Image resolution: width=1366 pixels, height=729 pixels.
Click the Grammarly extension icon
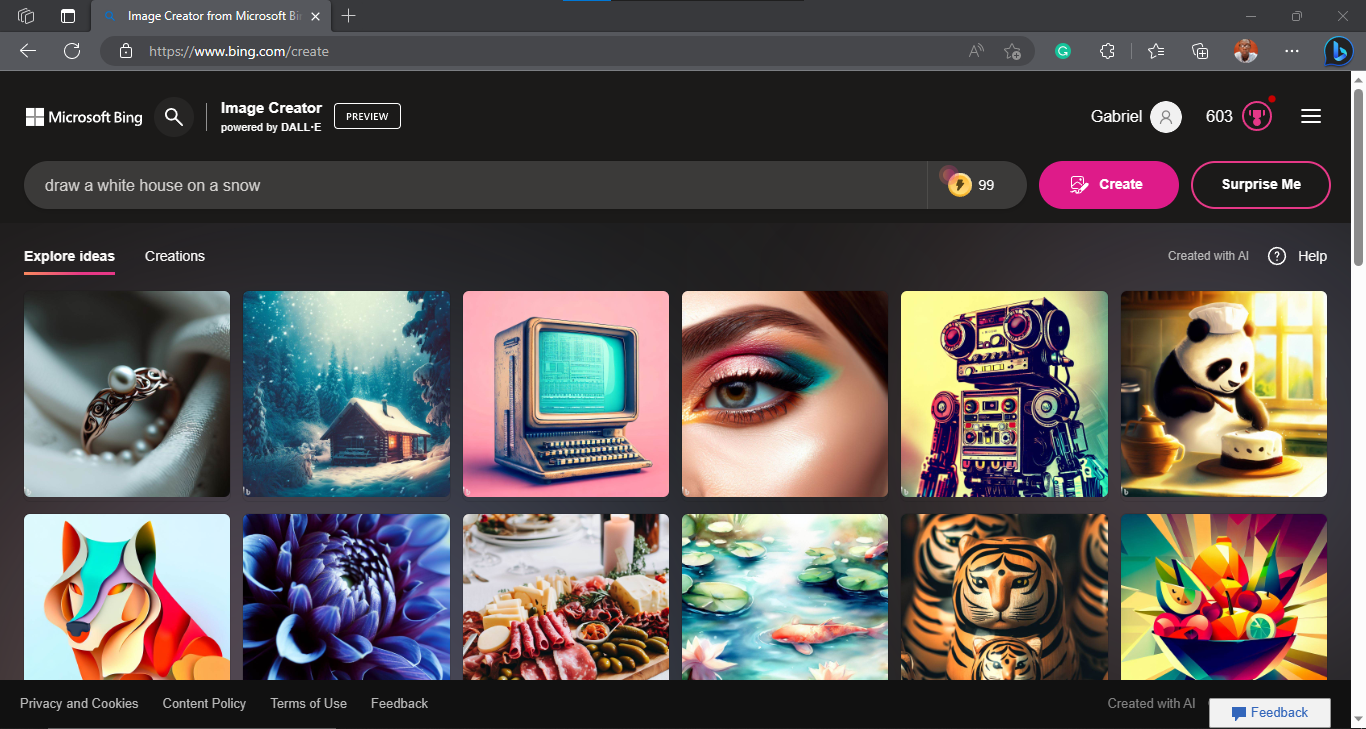point(1063,51)
